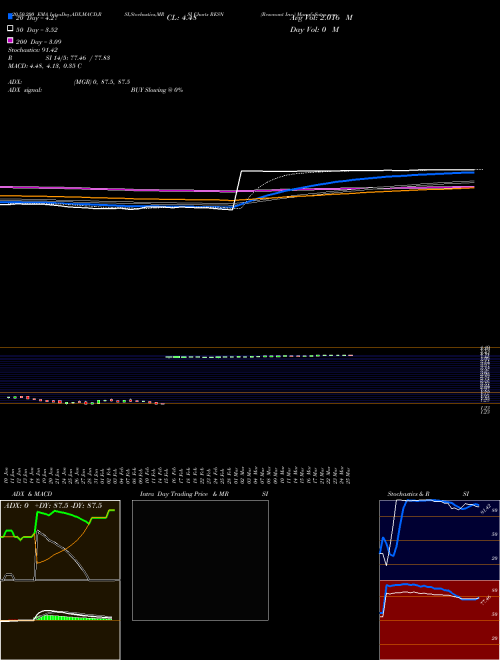Click the 'CL: 4.48' close price
Screen dimensions: 500x660
coord(181,18)
